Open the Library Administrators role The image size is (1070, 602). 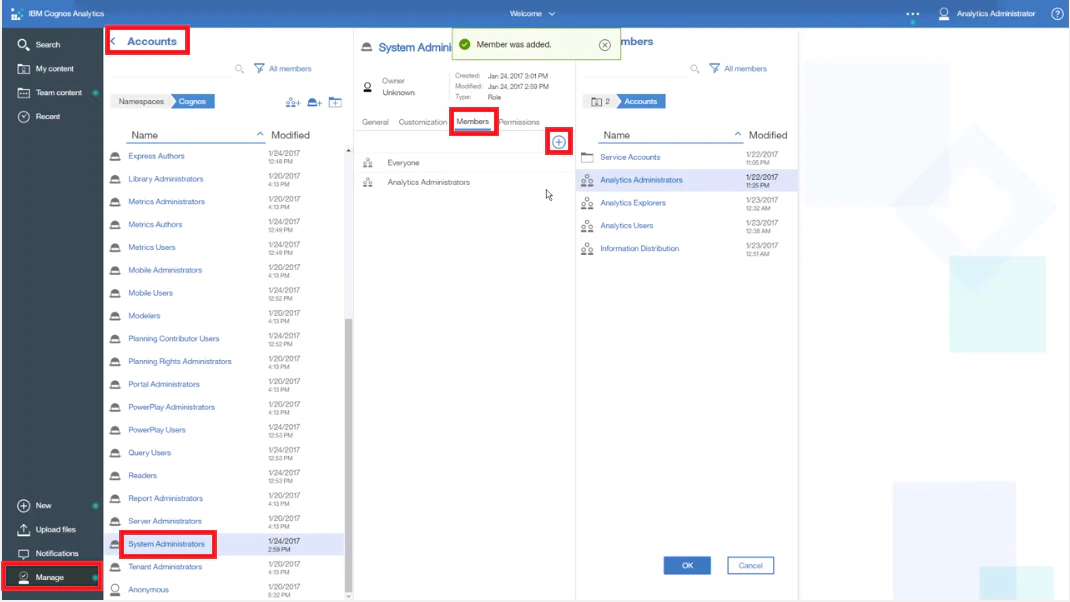click(x=166, y=179)
